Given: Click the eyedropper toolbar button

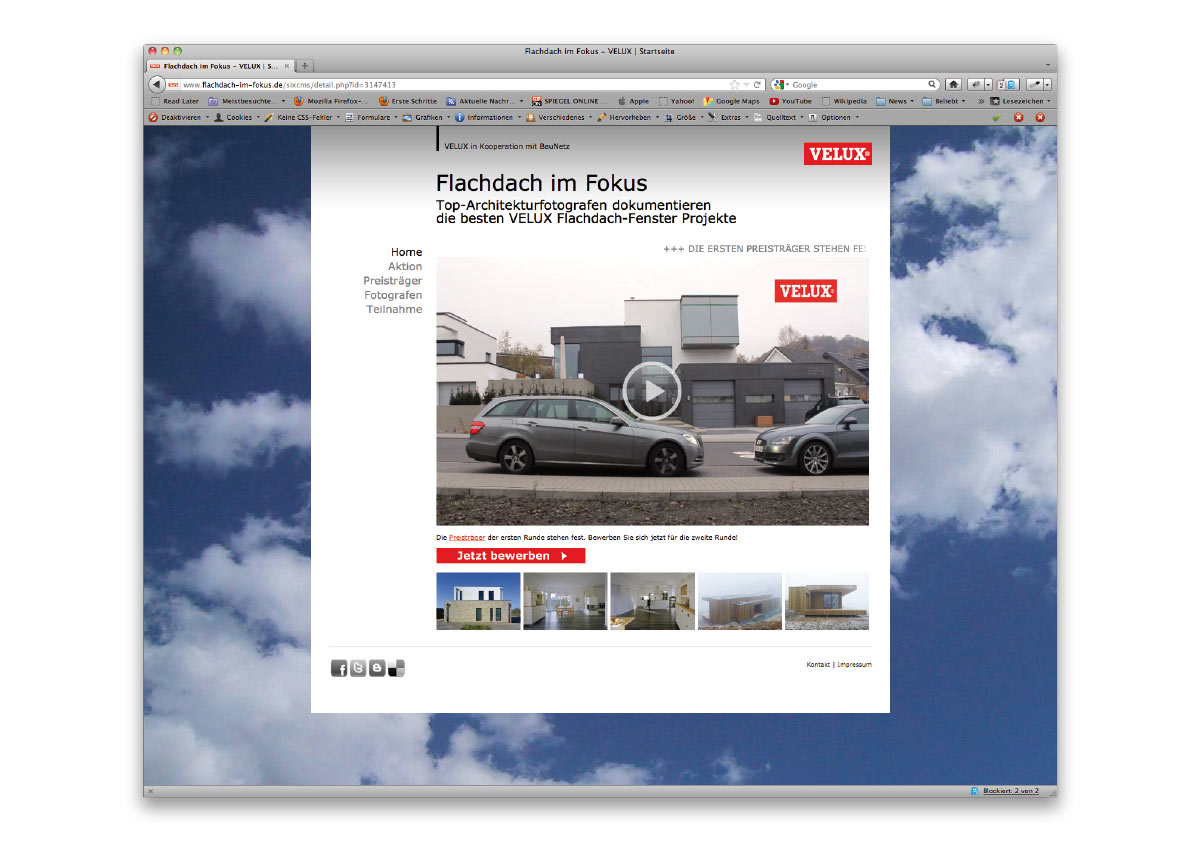Looking at the screenshot, I should [x=1034, y=85].
